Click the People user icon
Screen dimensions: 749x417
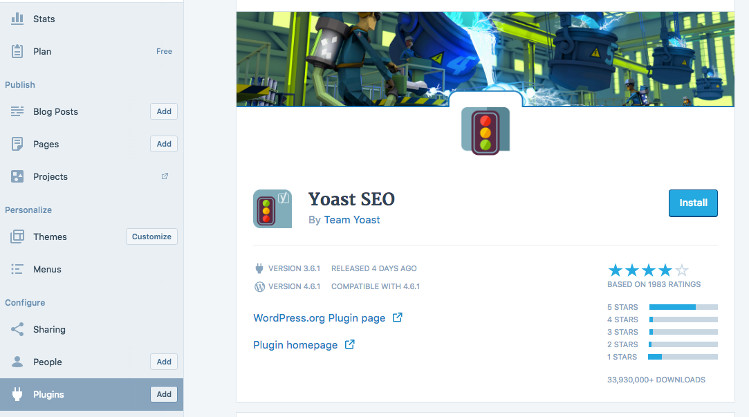[17, 362]
